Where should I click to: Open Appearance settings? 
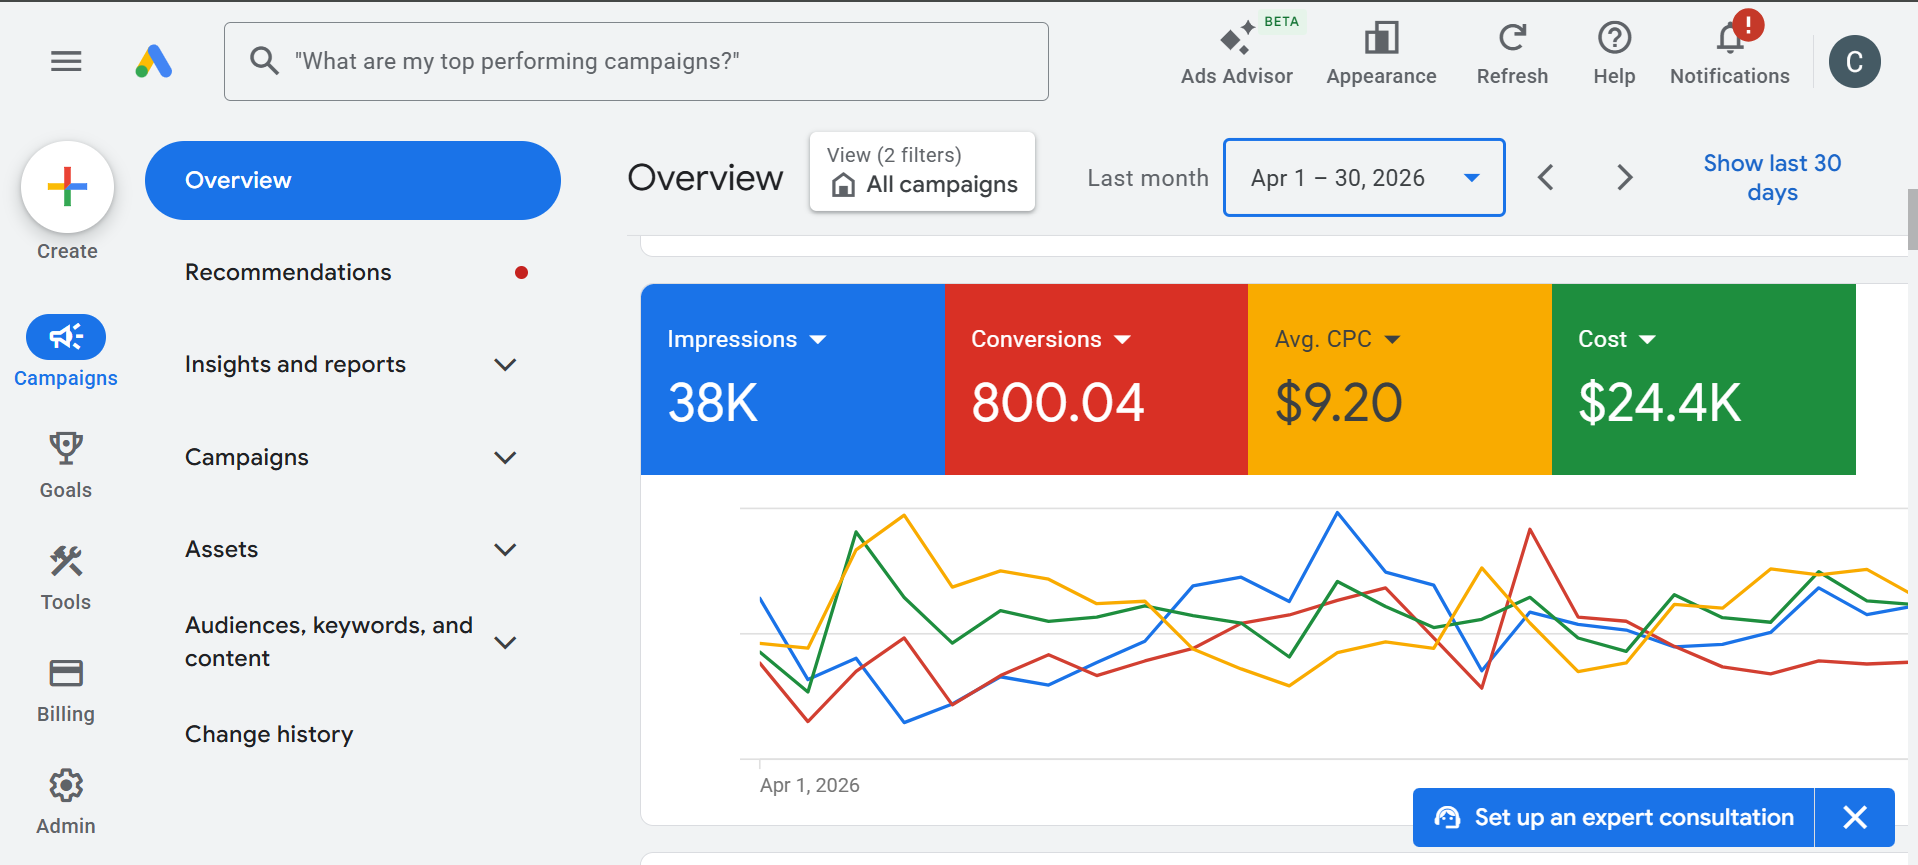tap(1381, 55)
